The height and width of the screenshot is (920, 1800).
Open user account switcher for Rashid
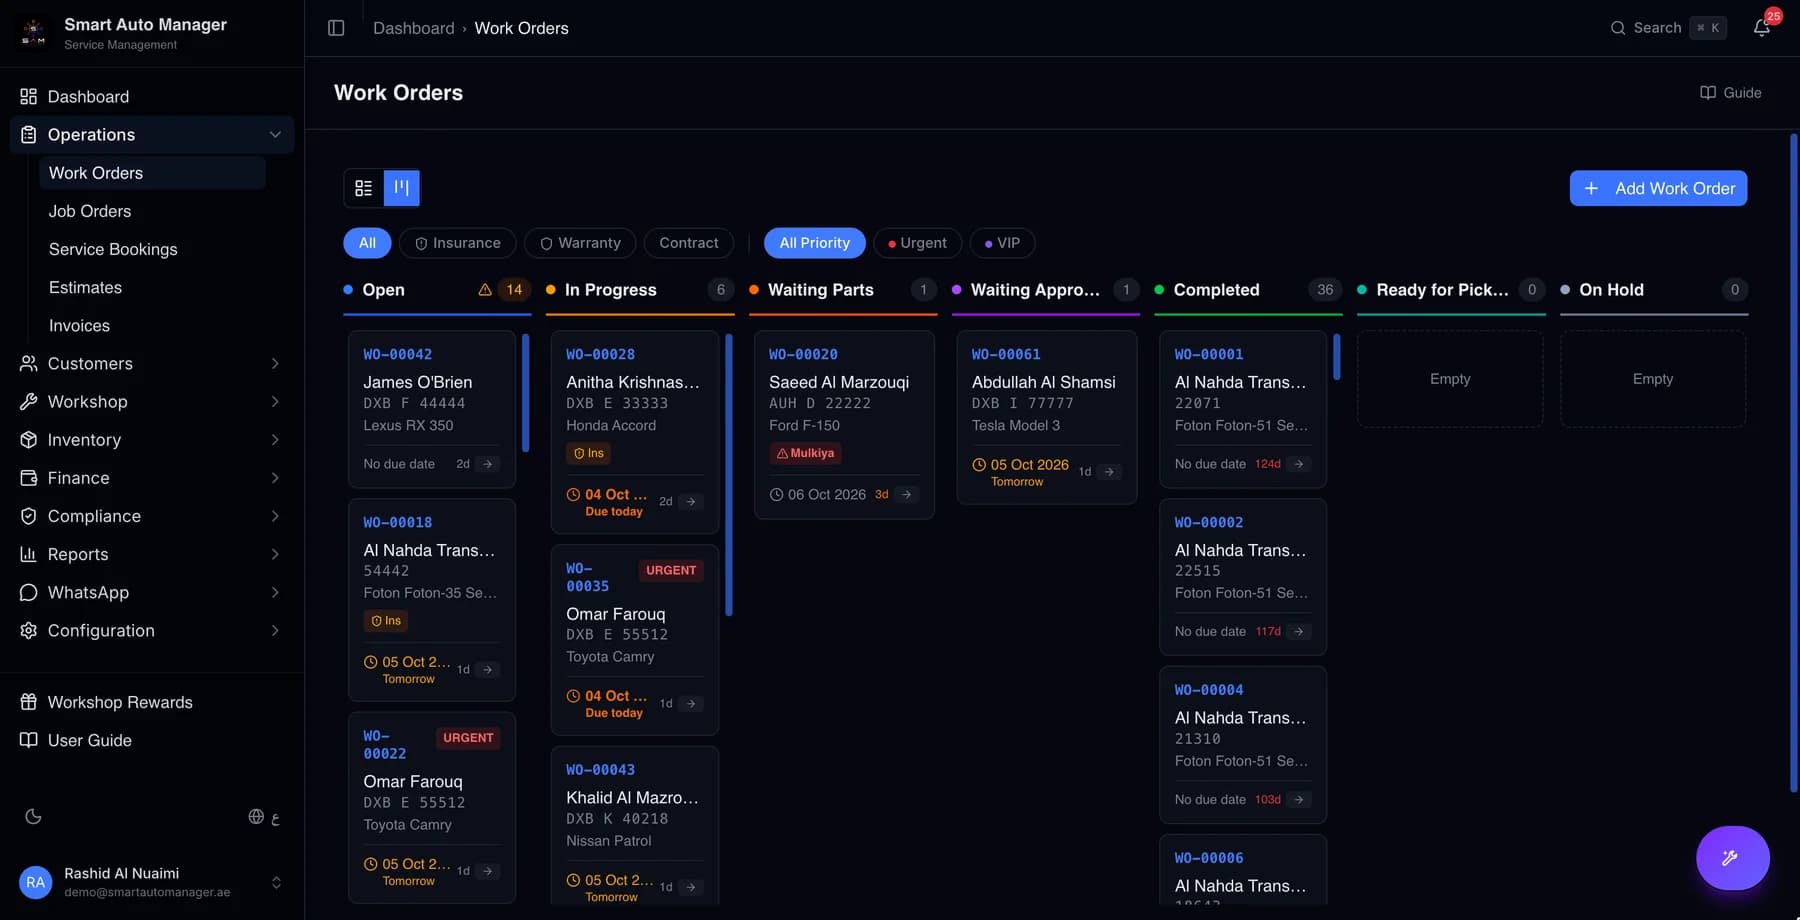click(152, 882)
